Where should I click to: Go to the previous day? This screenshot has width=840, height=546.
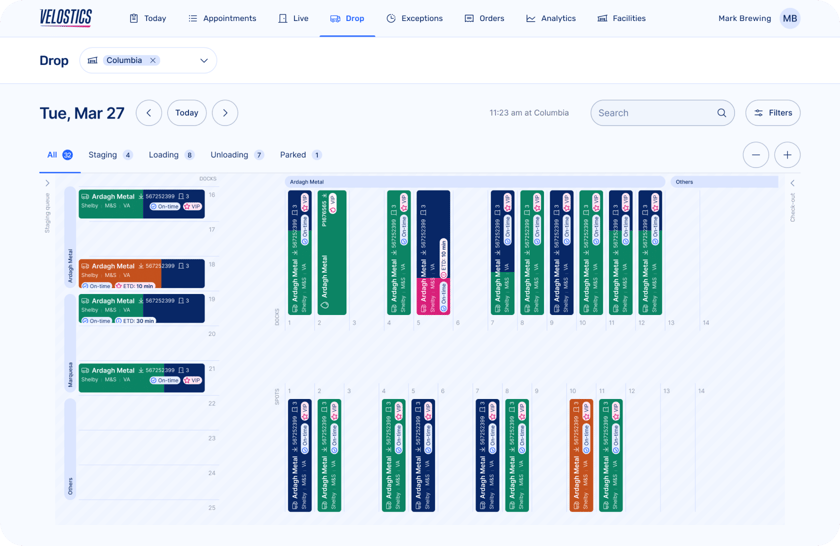149,113
